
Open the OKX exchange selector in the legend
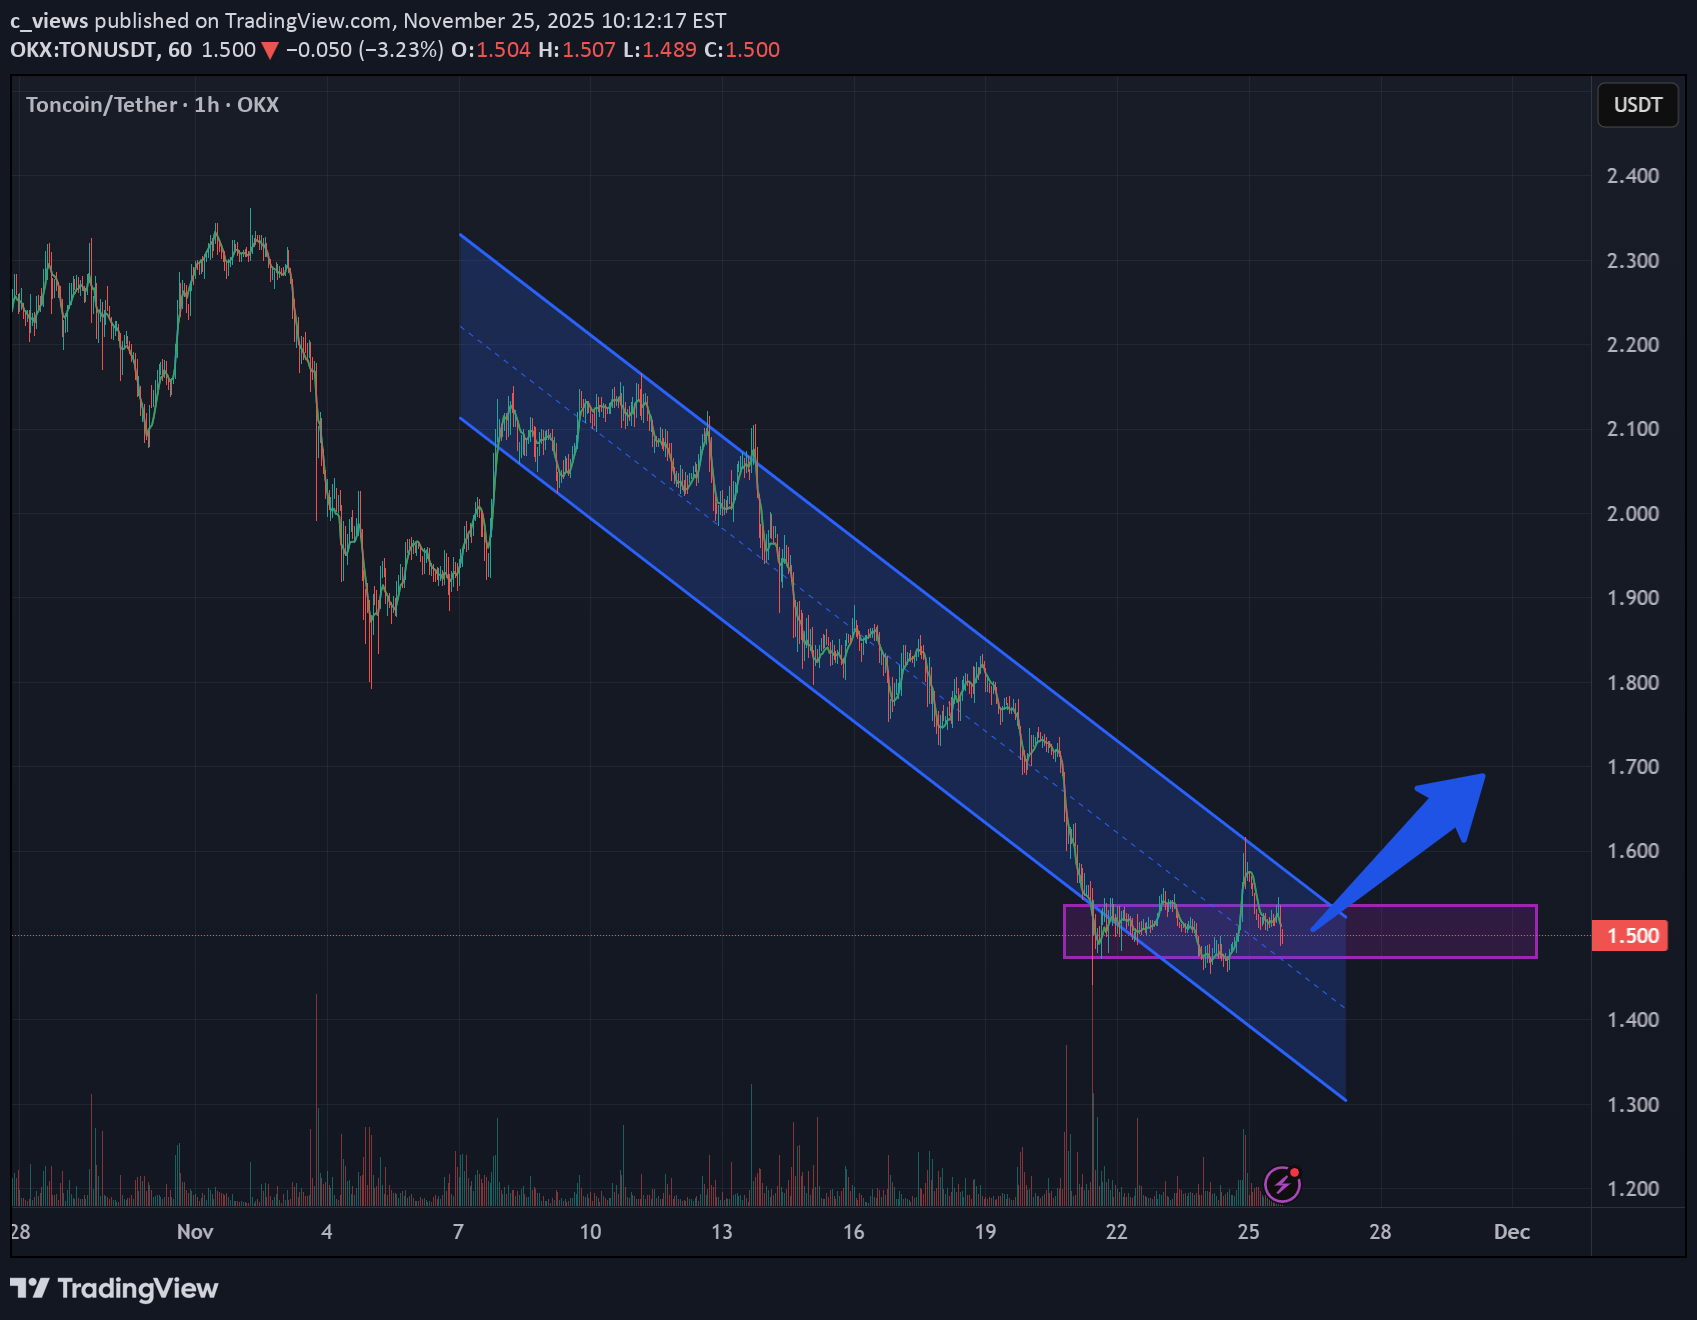click(x=258, y=105)
